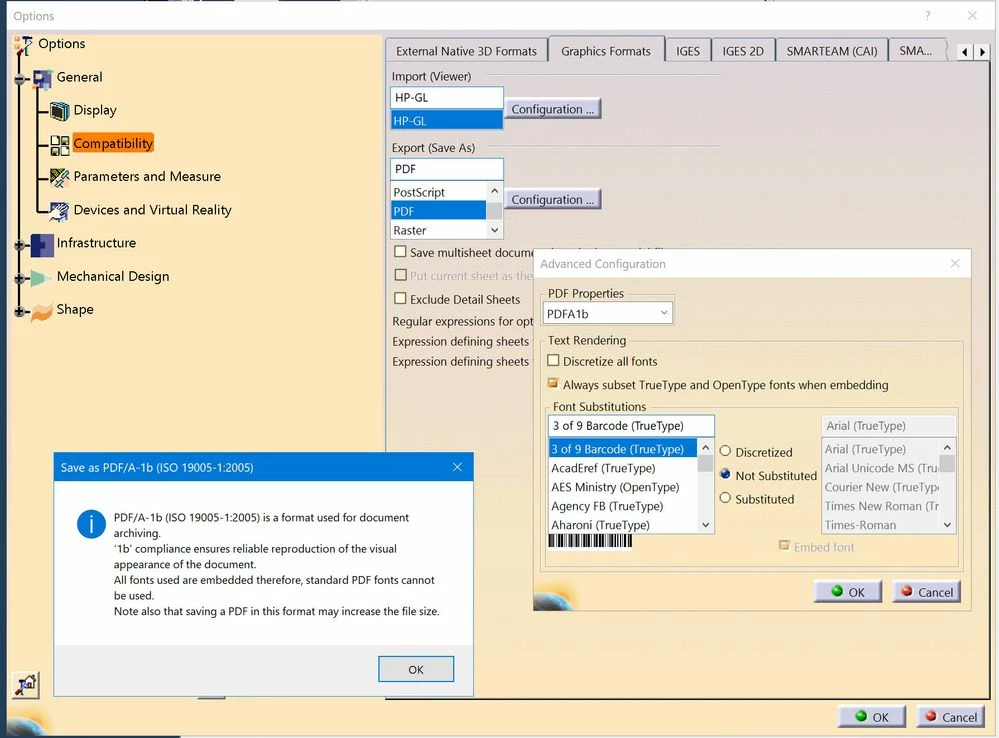Collapse the General tree node
999x738 pixels.
20,79
